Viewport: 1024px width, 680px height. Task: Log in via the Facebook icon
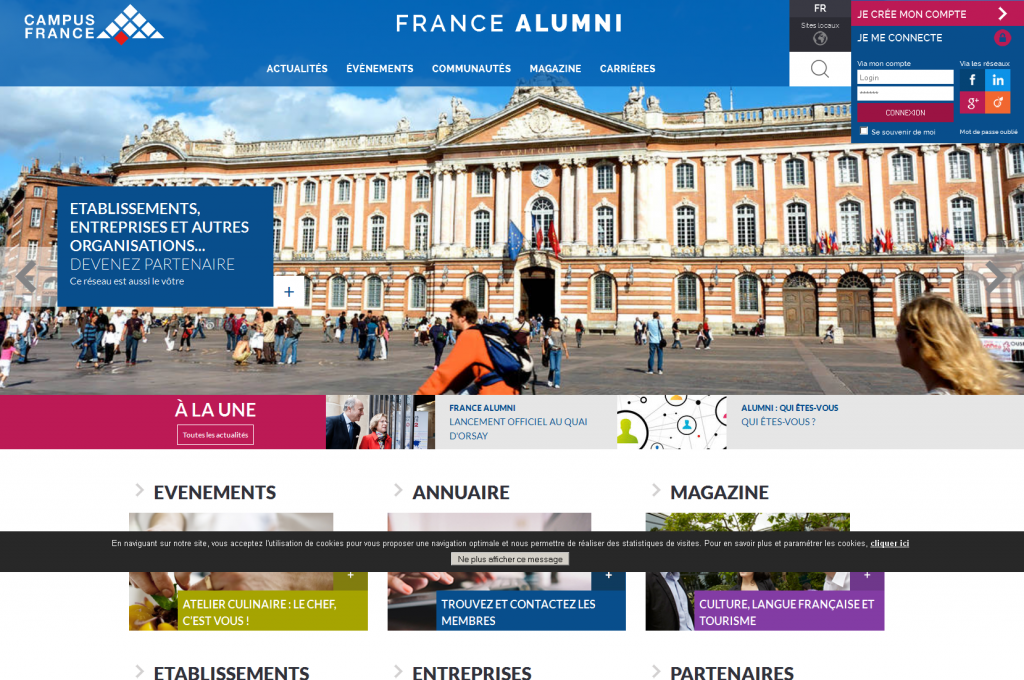(972, 80)
